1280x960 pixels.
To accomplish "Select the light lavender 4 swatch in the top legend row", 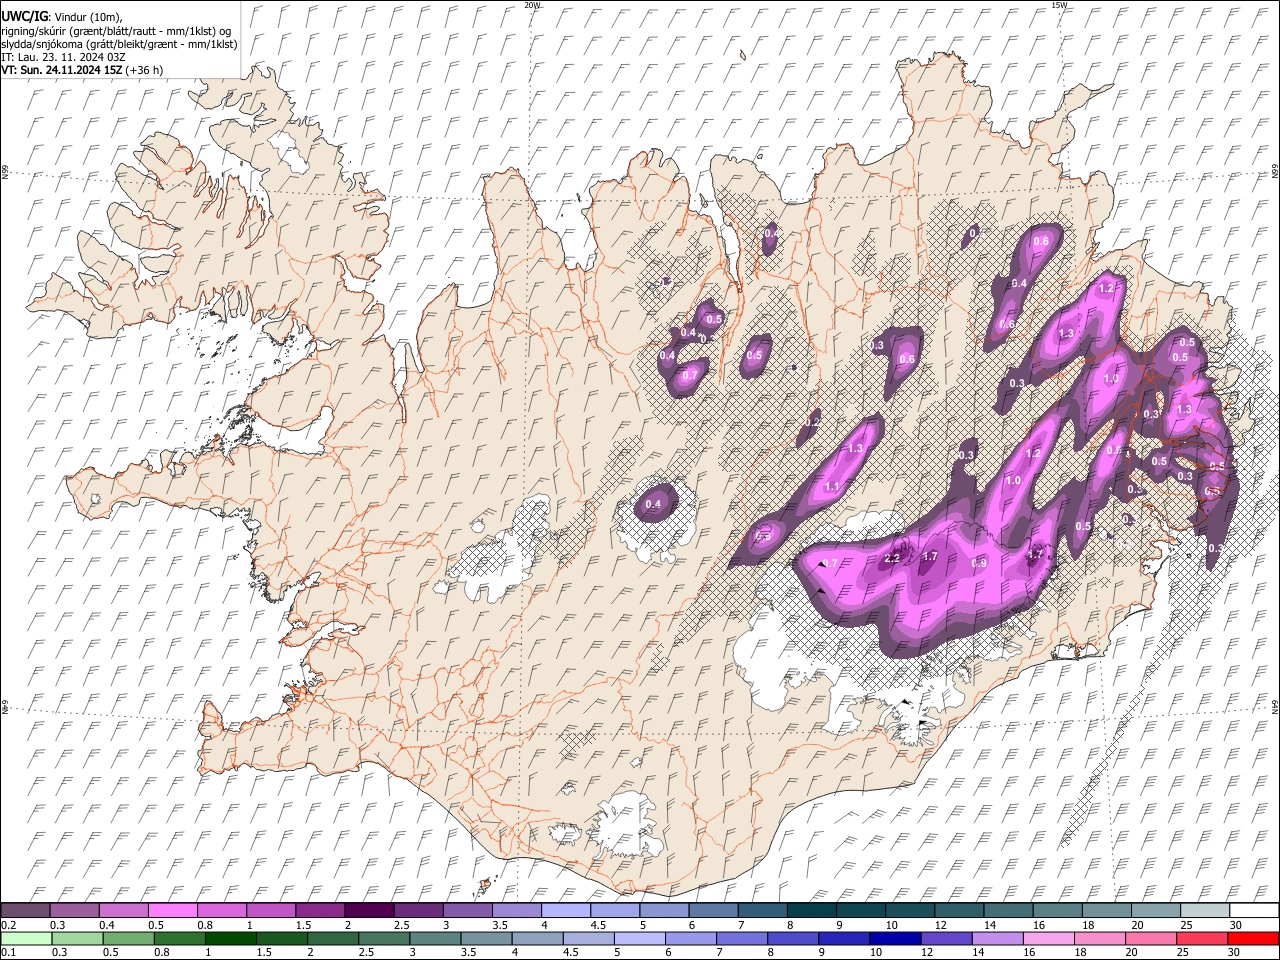I will pos(564,910).
